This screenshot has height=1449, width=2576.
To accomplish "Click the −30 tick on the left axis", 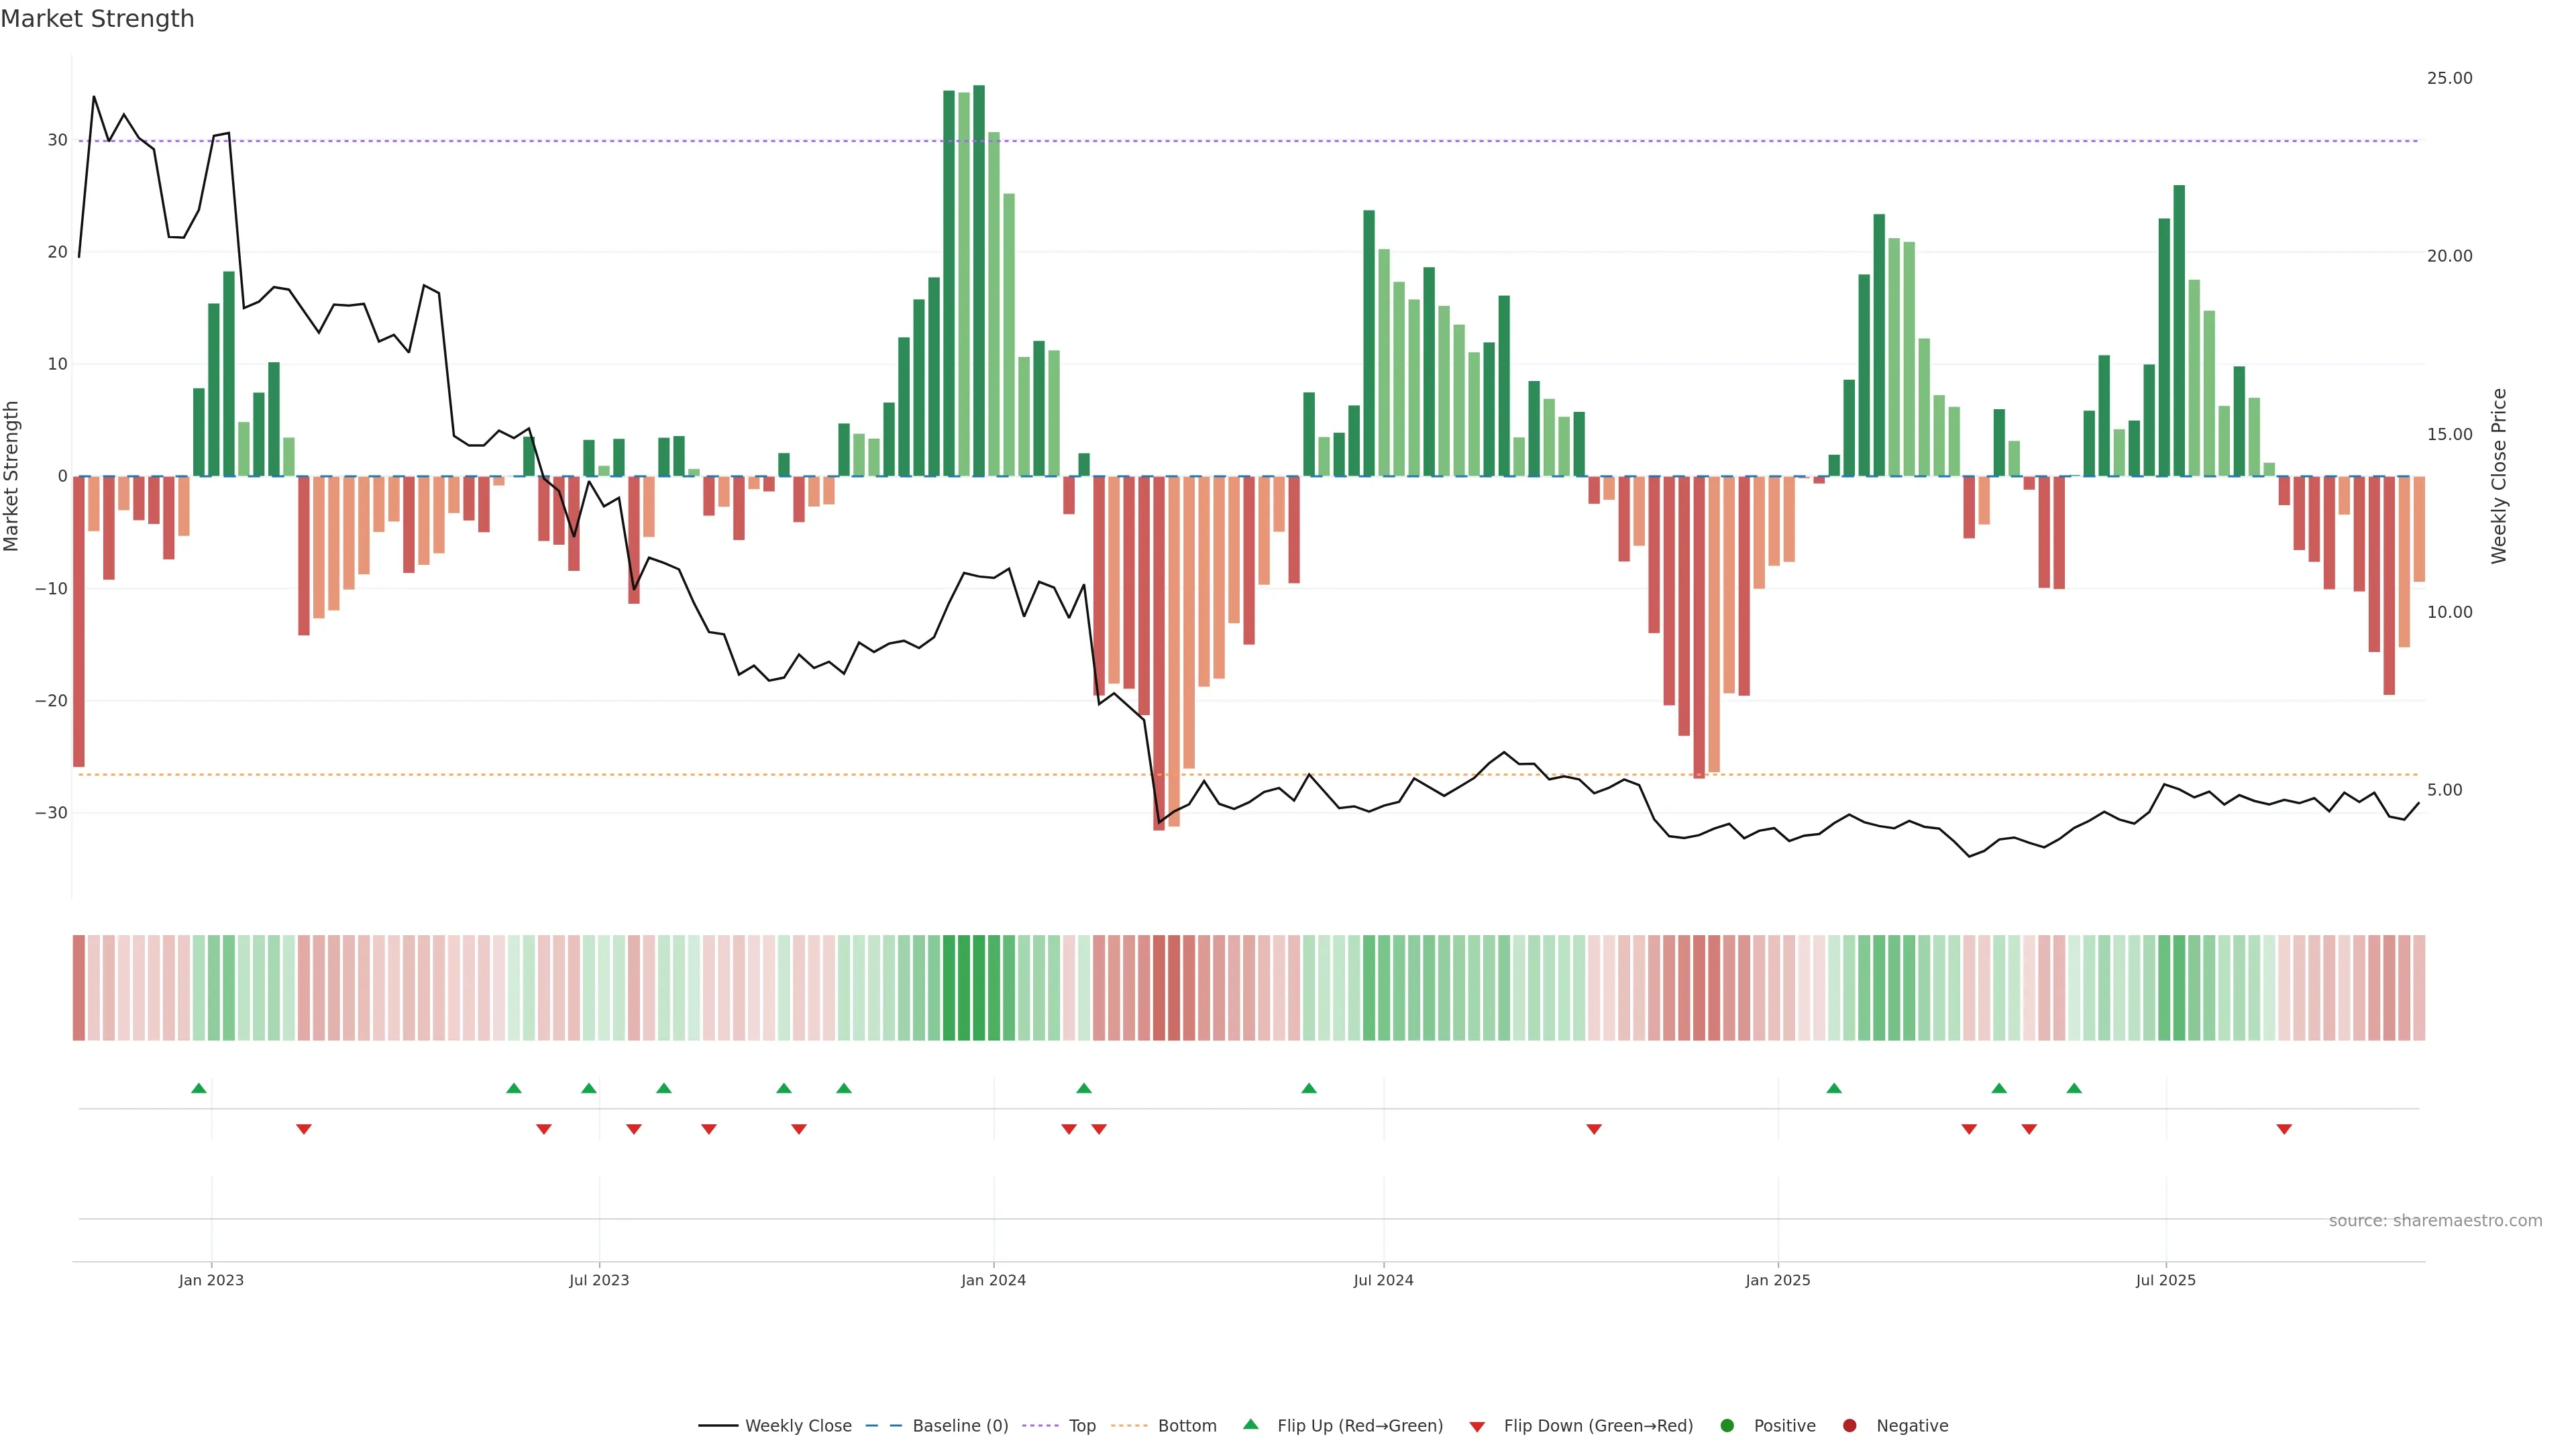I will pos(51,813).
